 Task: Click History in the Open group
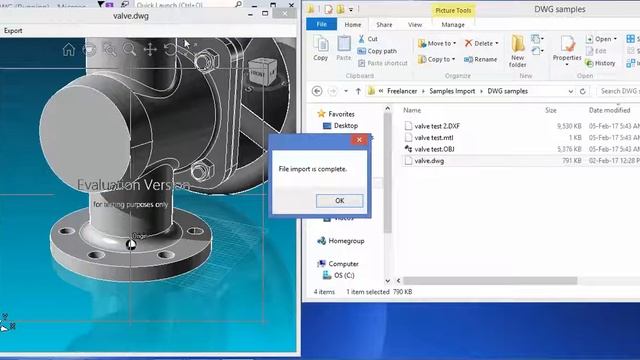coord(600,63)
